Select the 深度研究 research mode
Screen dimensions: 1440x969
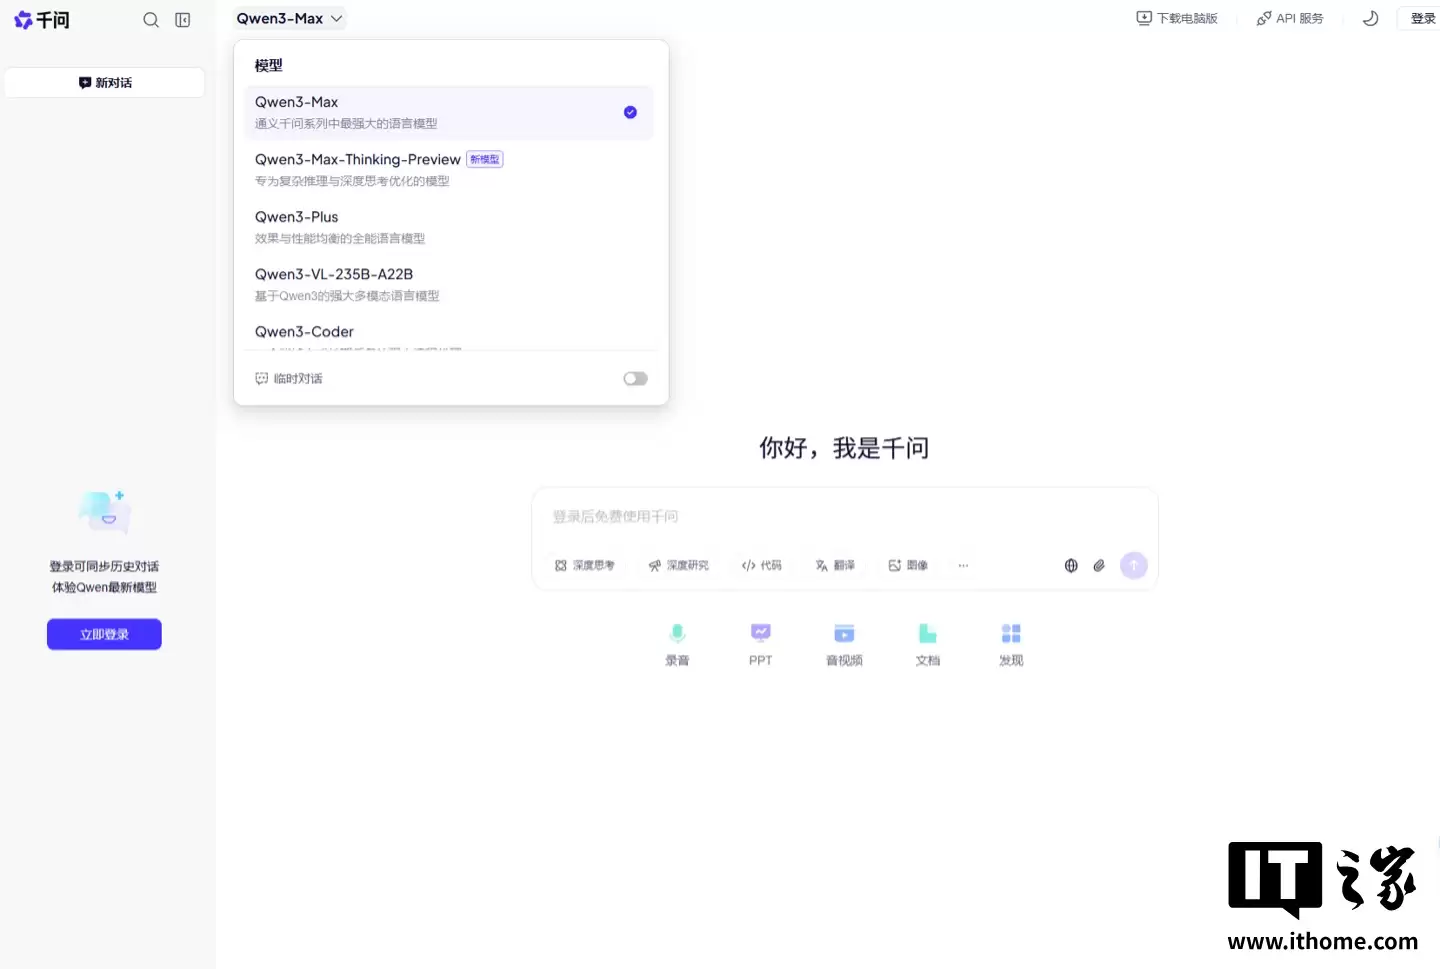click(x=678, y=565)
